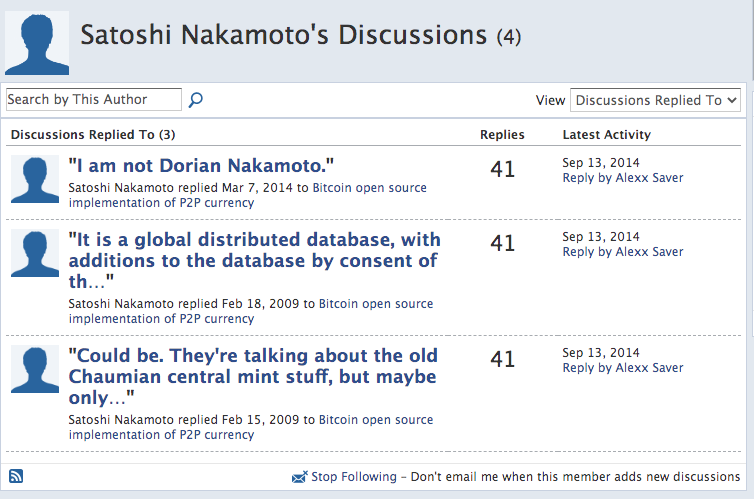Click avatar beside "Could be. They're talking" discussion
Image resolution: width=754 pixels, height=499 pixels.
(x=35, y=368)
